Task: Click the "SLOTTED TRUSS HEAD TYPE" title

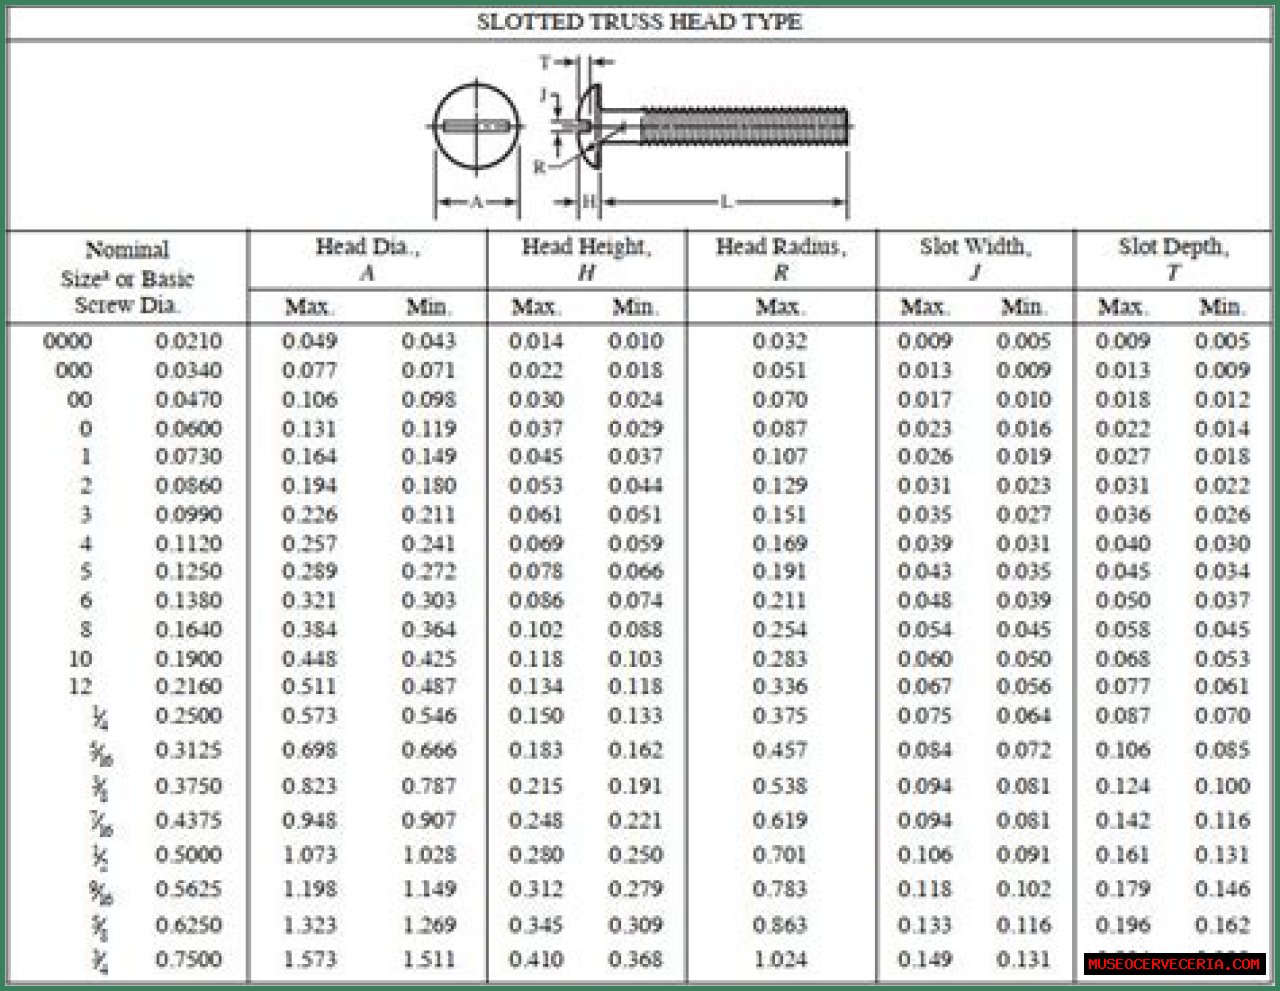Action: point(639,22)
